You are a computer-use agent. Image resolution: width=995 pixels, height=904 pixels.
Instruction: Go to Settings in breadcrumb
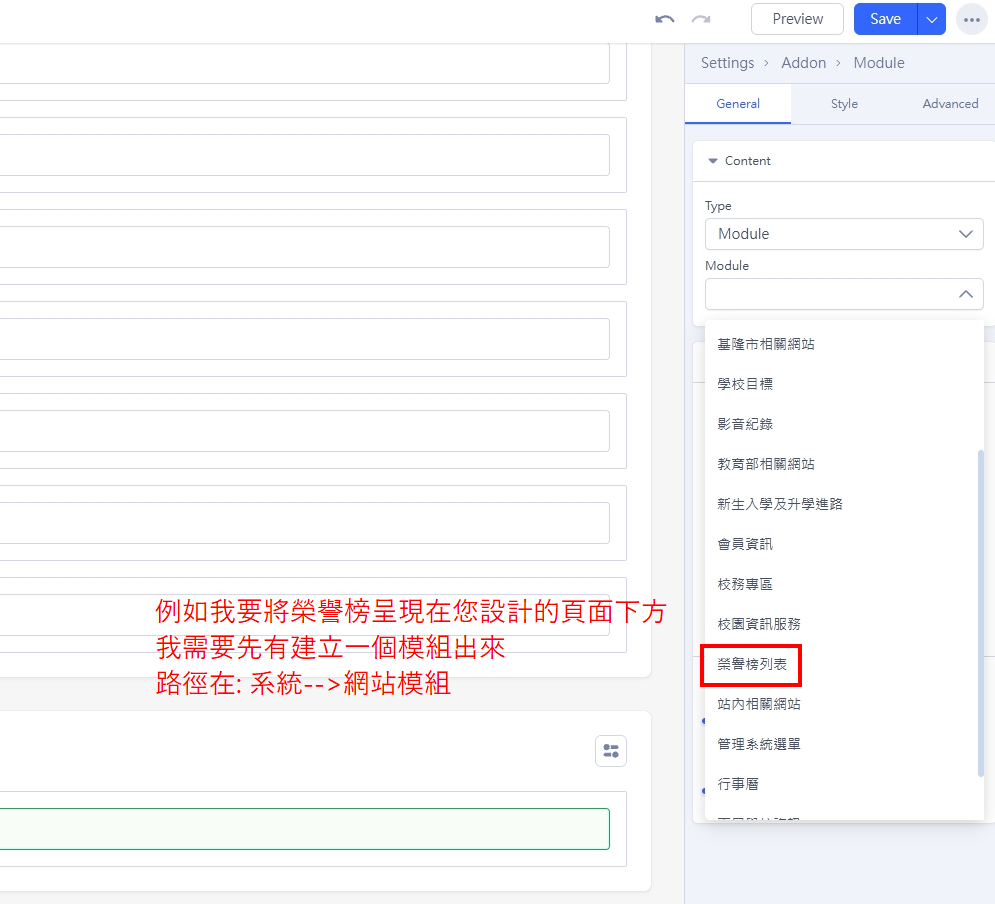pyautogui.click(x=727, y=63)
